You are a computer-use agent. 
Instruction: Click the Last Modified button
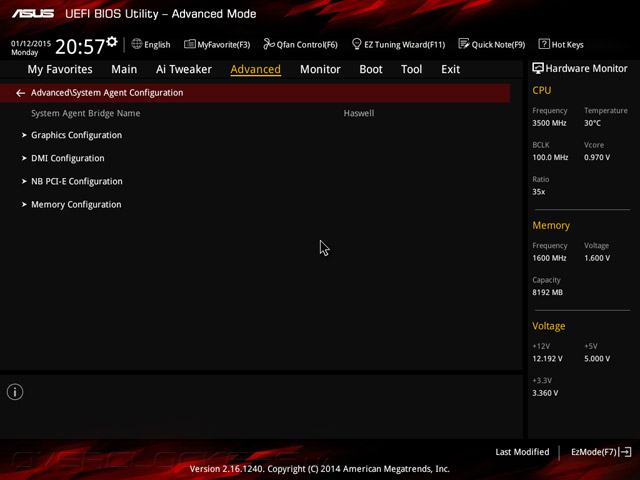tap(522, 452)
